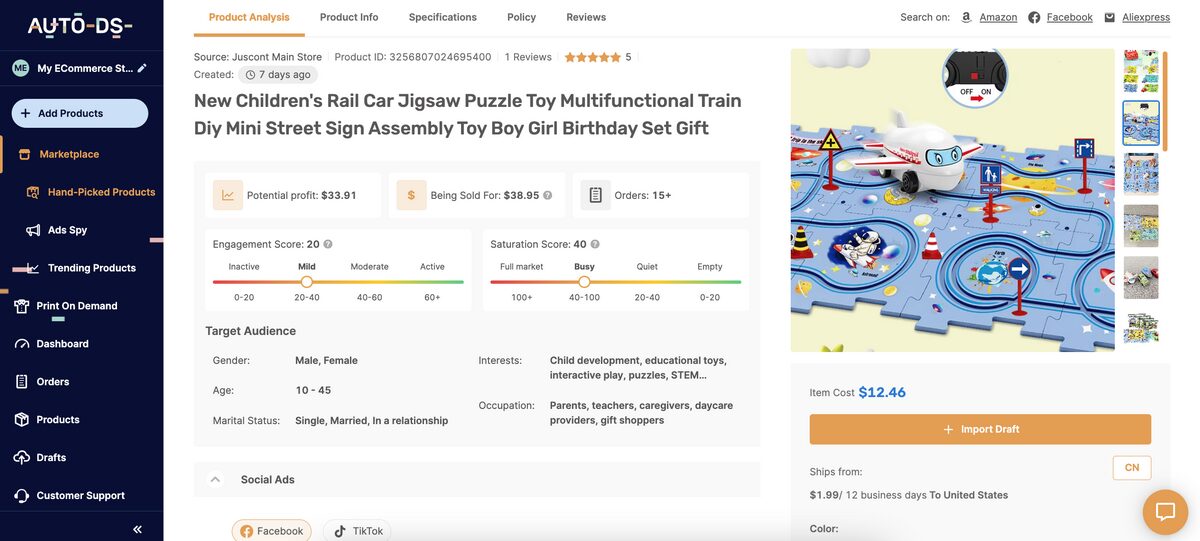Click the Engagement Score info icon
This screenshot has height=541, width=1200.
coord(328,244)
